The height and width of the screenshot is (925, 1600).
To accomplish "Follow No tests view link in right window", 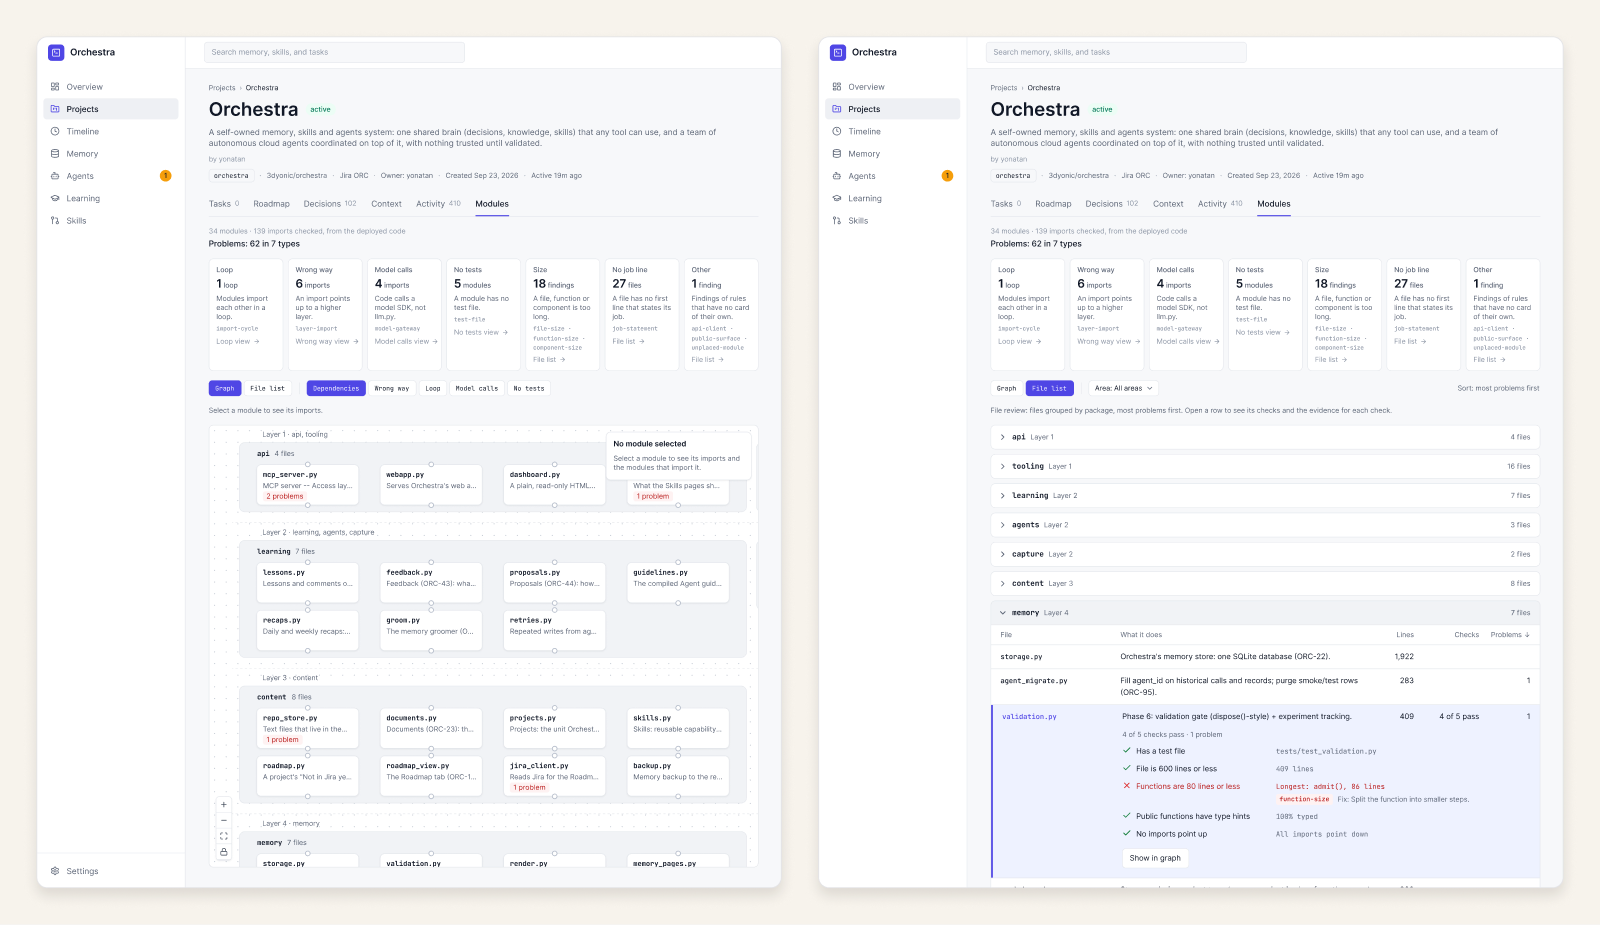I will click(x=1262, y=332).
